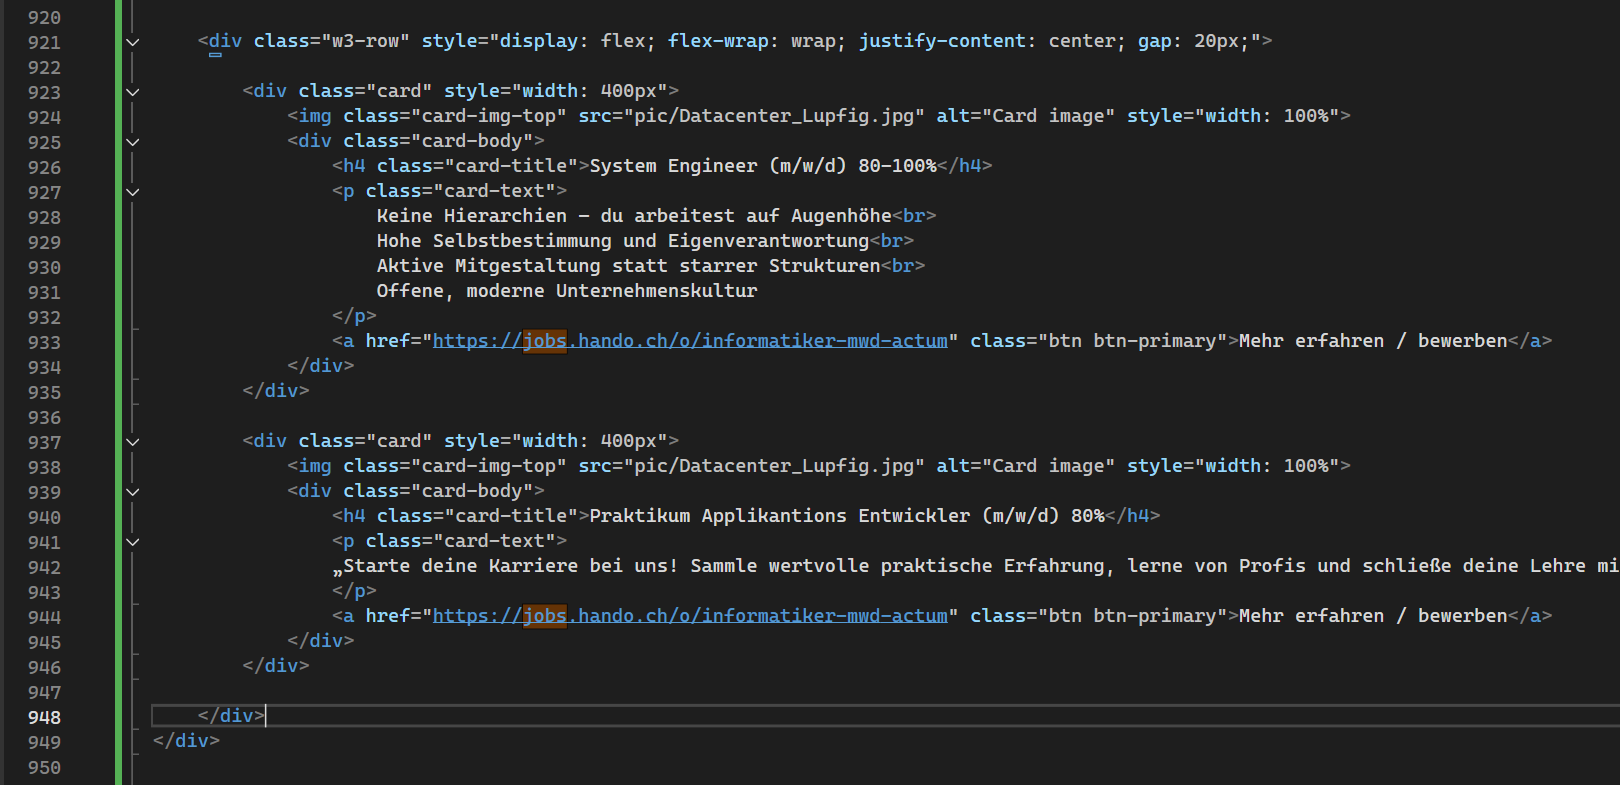
Task: Click the quick action marker under line 921 div
Action: coord(215,56)
